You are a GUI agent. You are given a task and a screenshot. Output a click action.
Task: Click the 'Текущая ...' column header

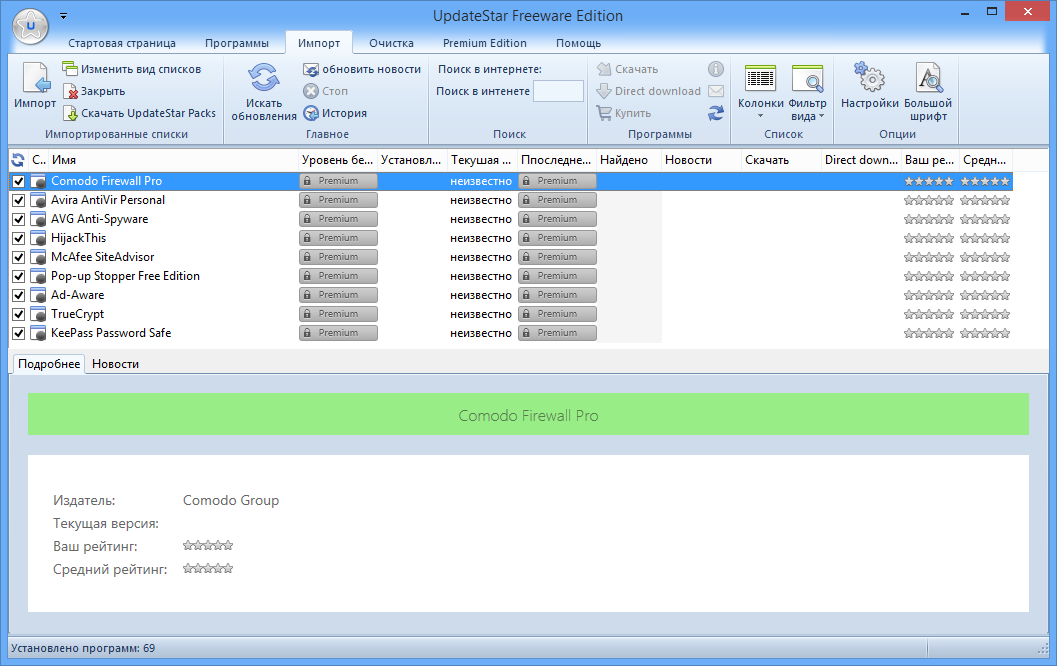pos(482,160)
